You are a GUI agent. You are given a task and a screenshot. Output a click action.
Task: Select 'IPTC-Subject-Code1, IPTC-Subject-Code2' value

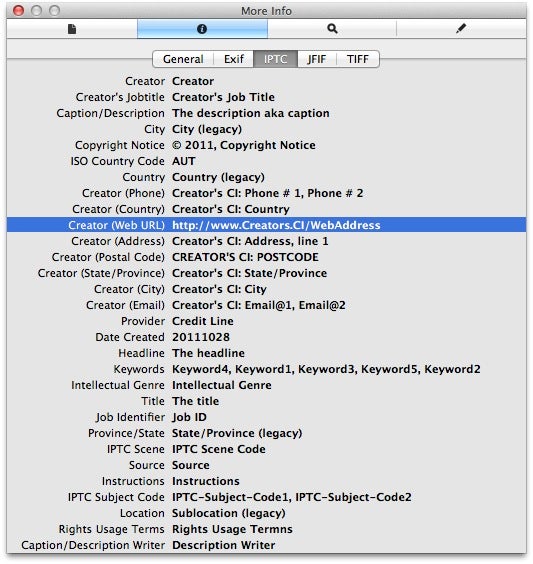click(292, 497)
